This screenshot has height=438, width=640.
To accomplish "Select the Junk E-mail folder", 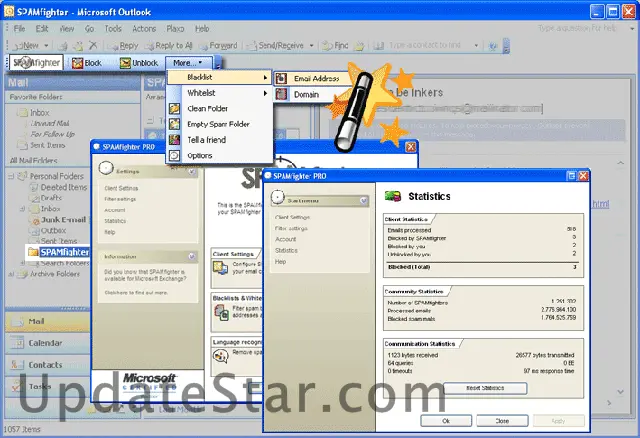I will click(63, 220).
